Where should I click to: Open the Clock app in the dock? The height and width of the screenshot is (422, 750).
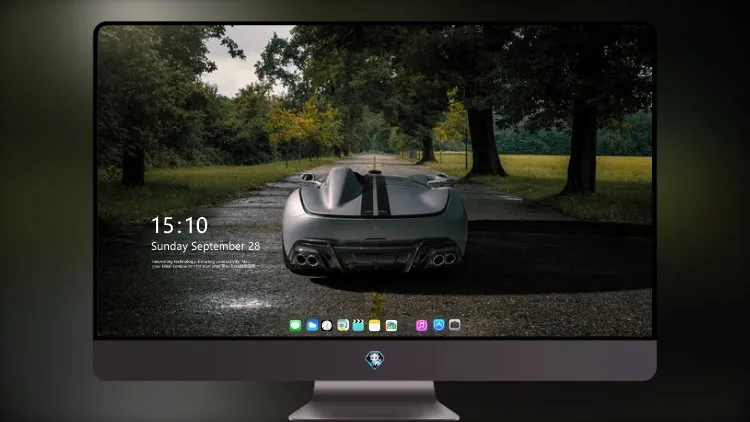[x=327, y=325]
